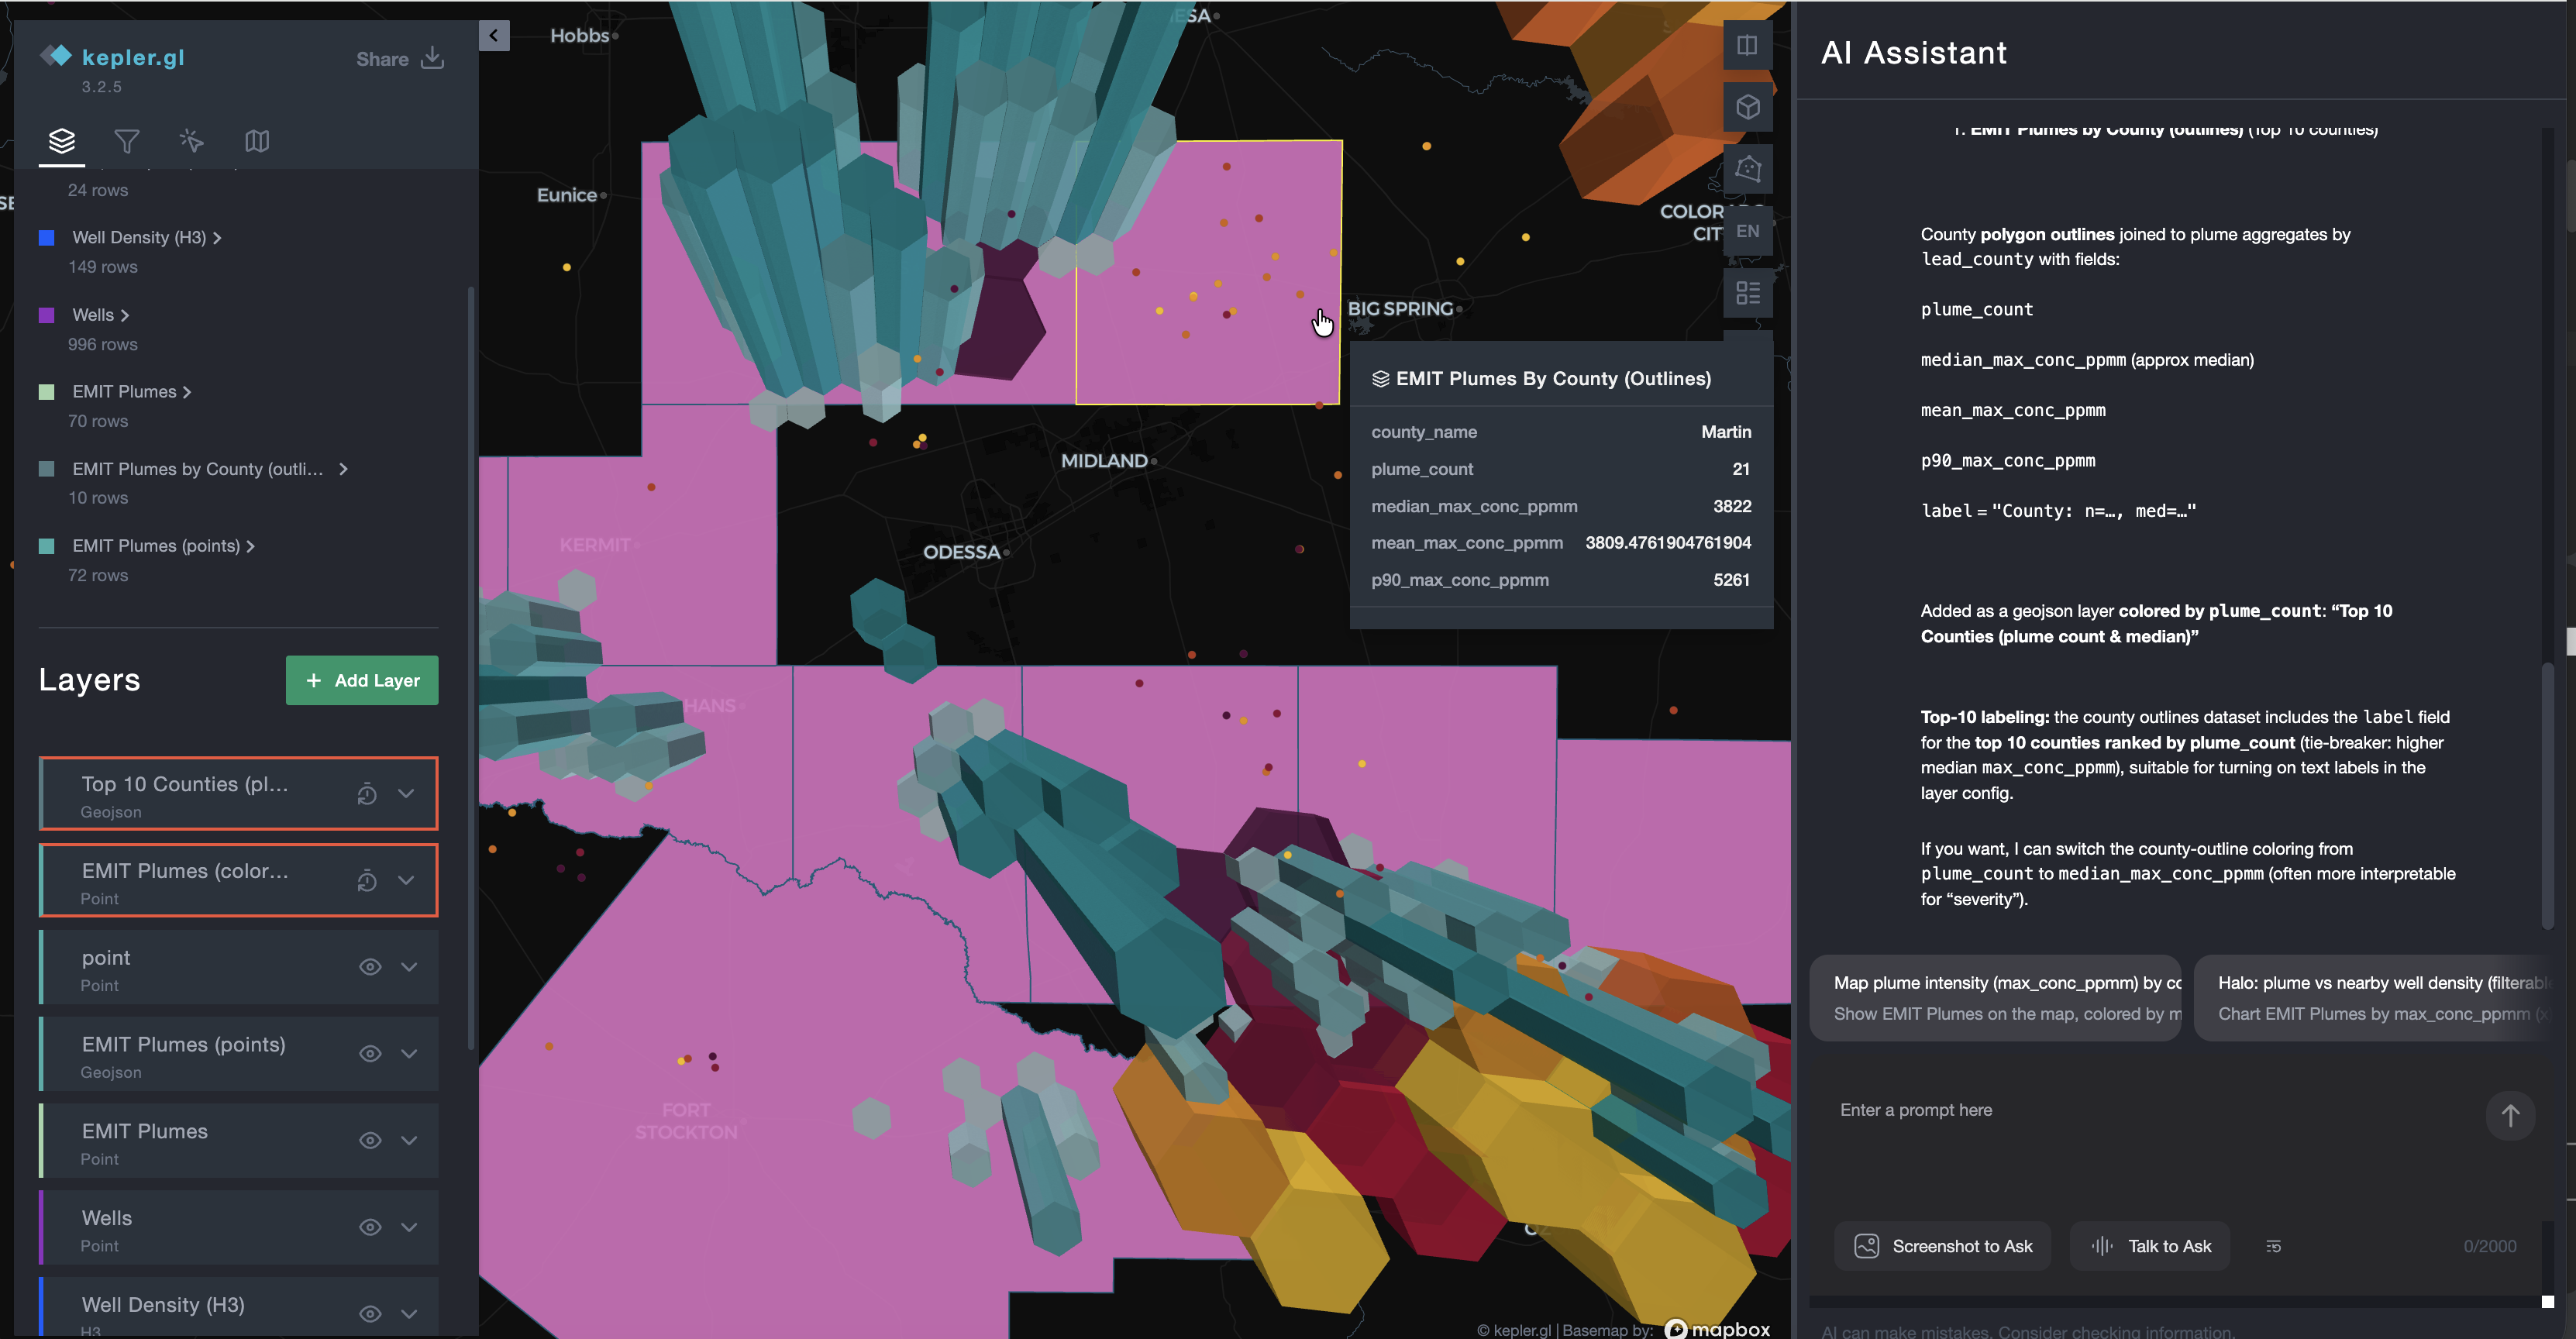Switch to the Layers tab

click(62, 141)
